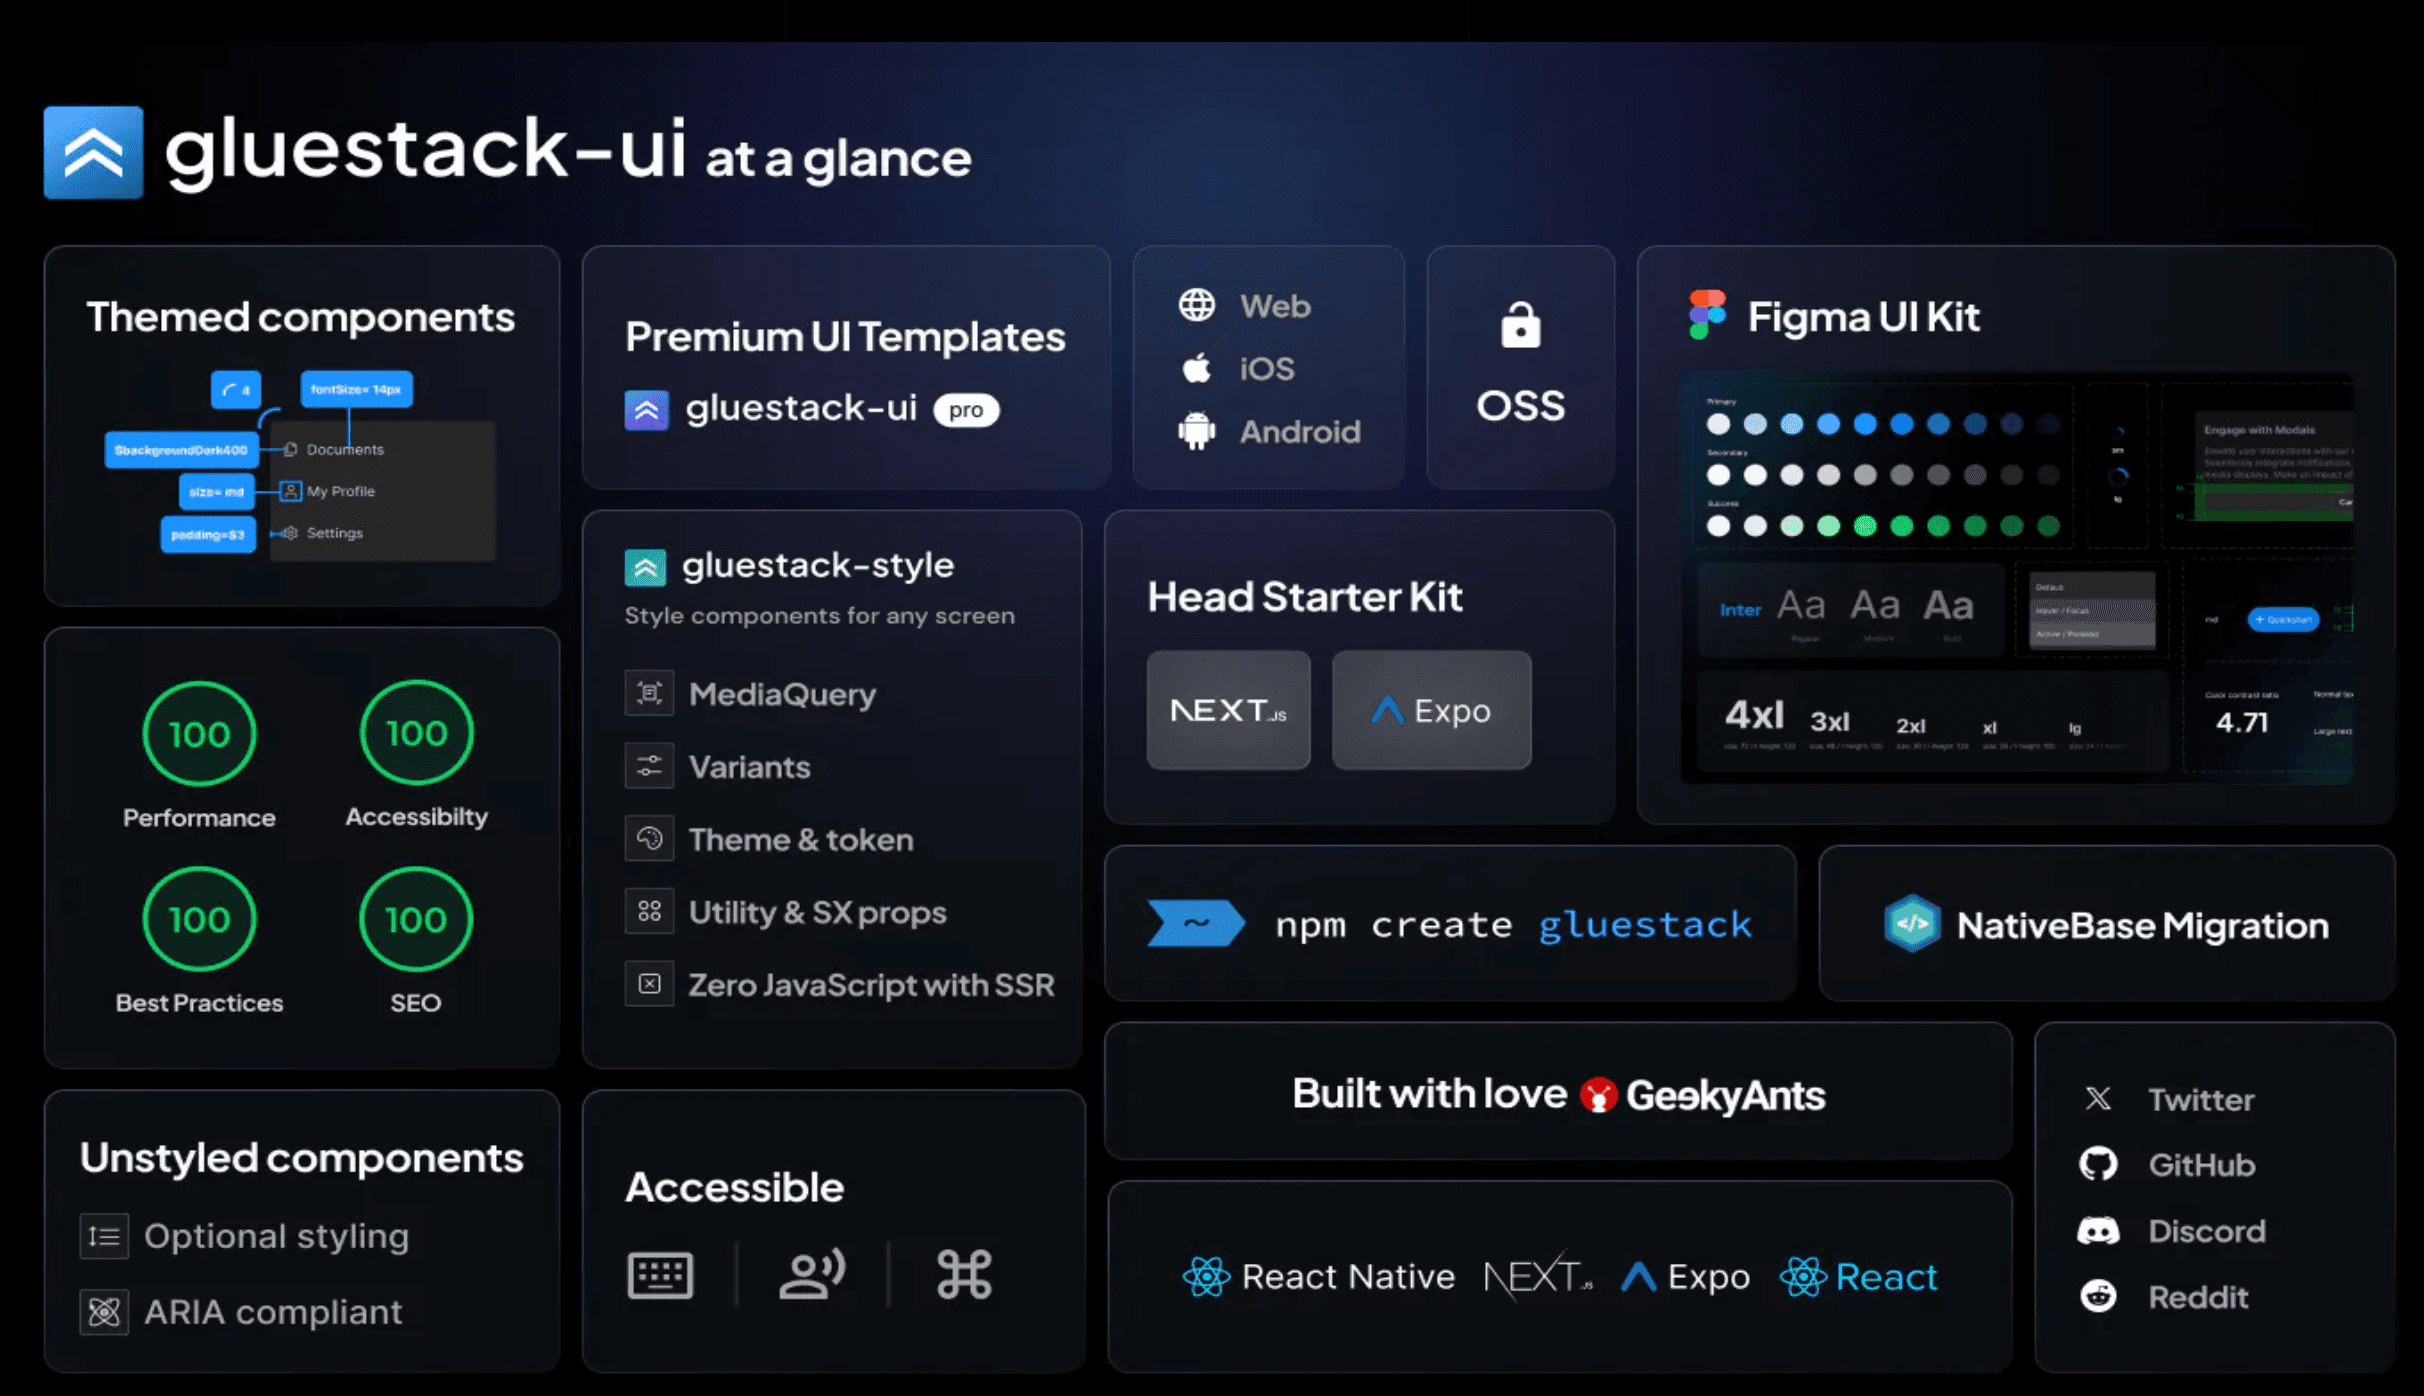
Task: Select Settings in themed components menu
Action: pos(334,533)
